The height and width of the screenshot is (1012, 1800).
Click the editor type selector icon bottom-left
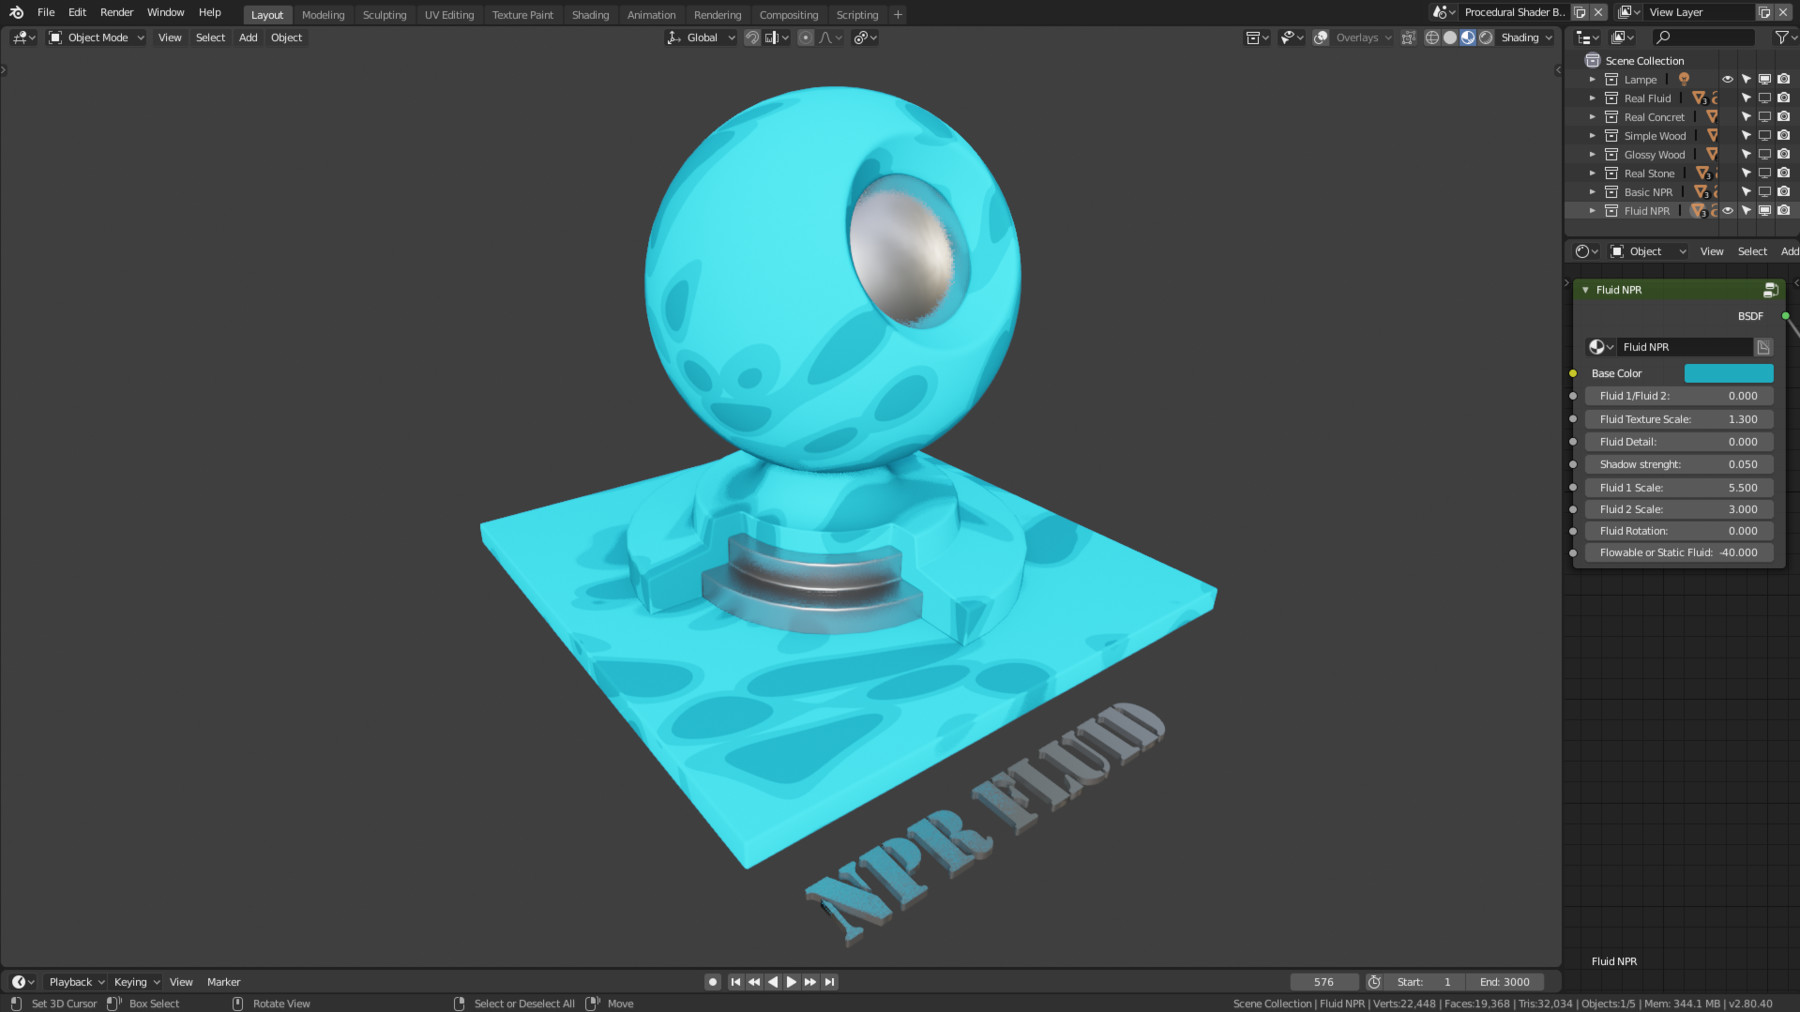click(20, 981)
